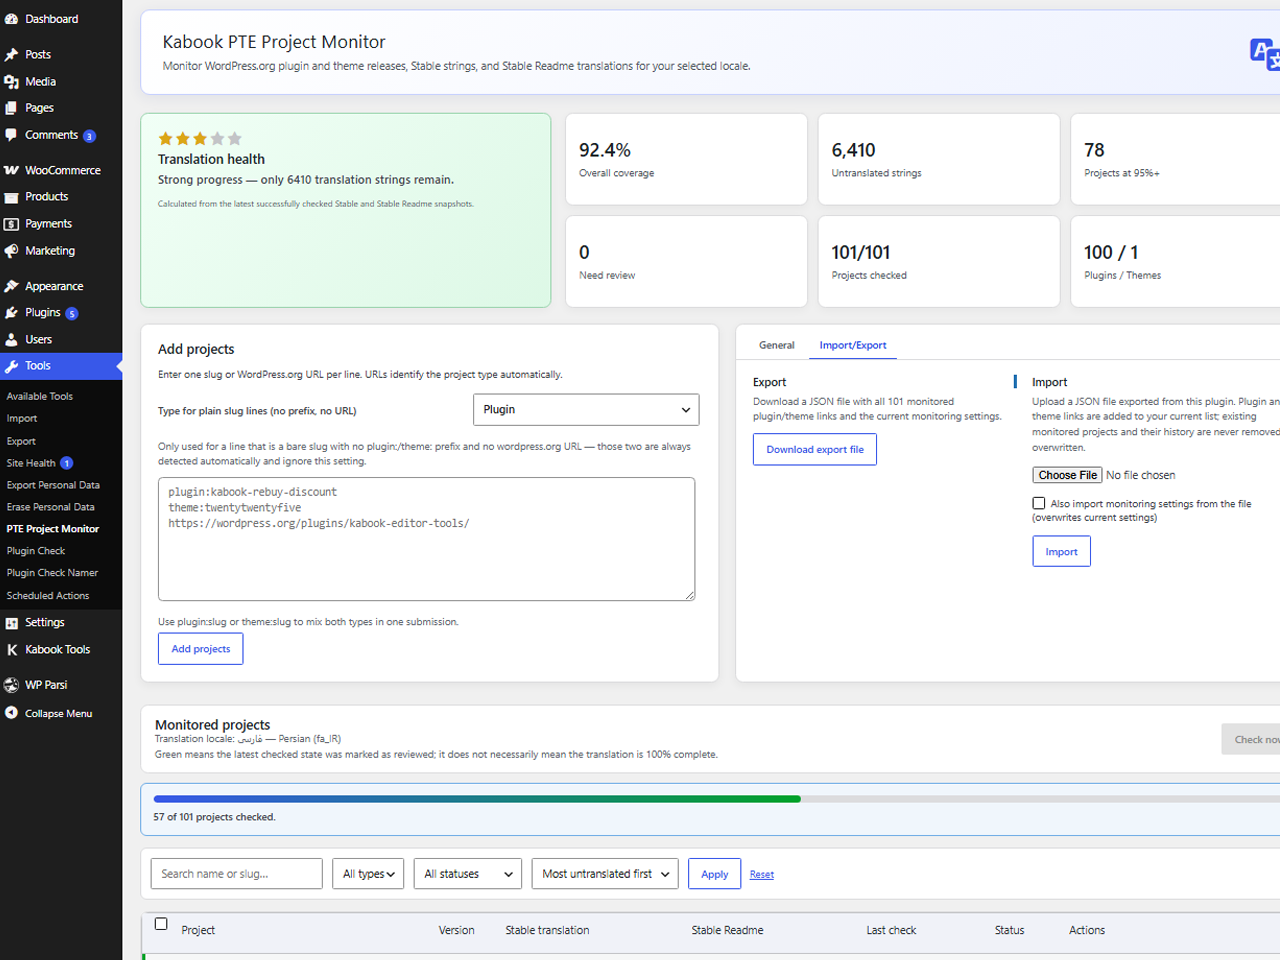Viewport: 1280px width, 960px height.
Task: Click the projects checked progress bar
Action: (717, 799)
